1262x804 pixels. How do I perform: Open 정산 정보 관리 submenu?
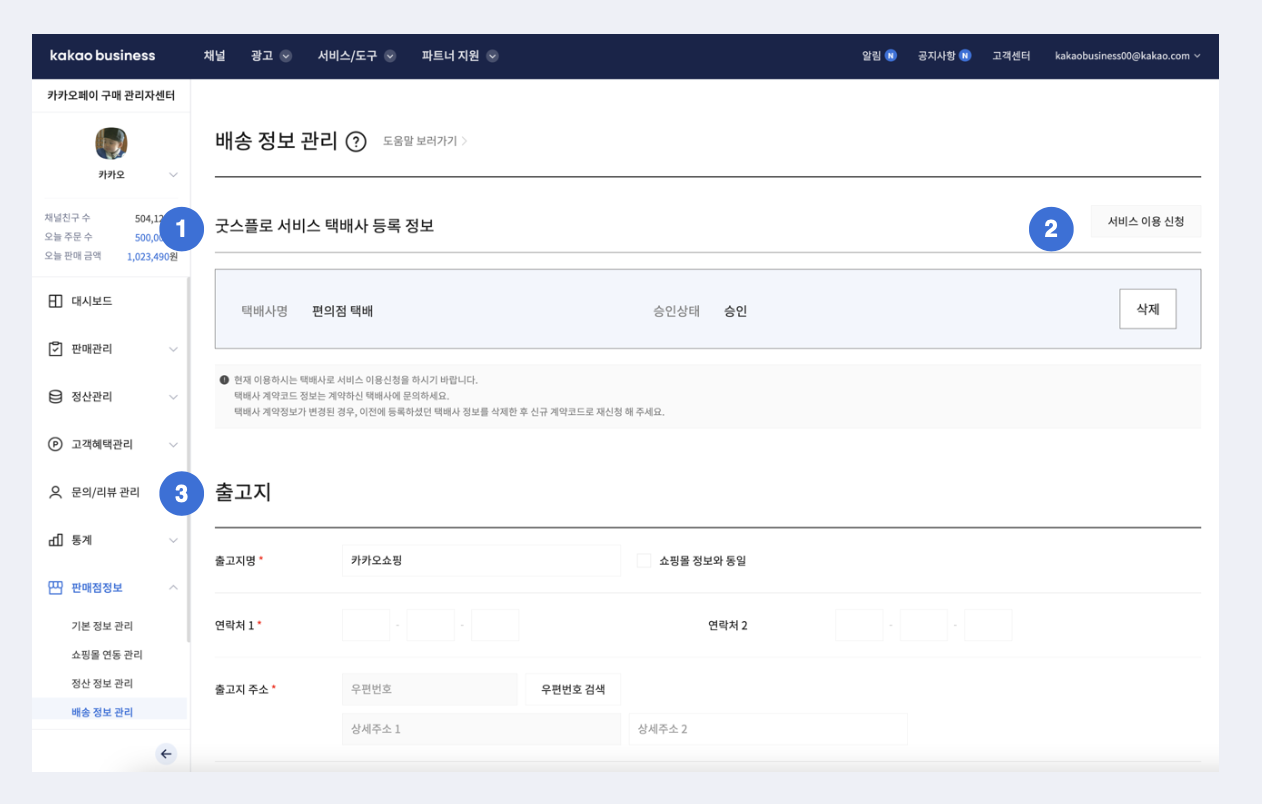[102, 684]
